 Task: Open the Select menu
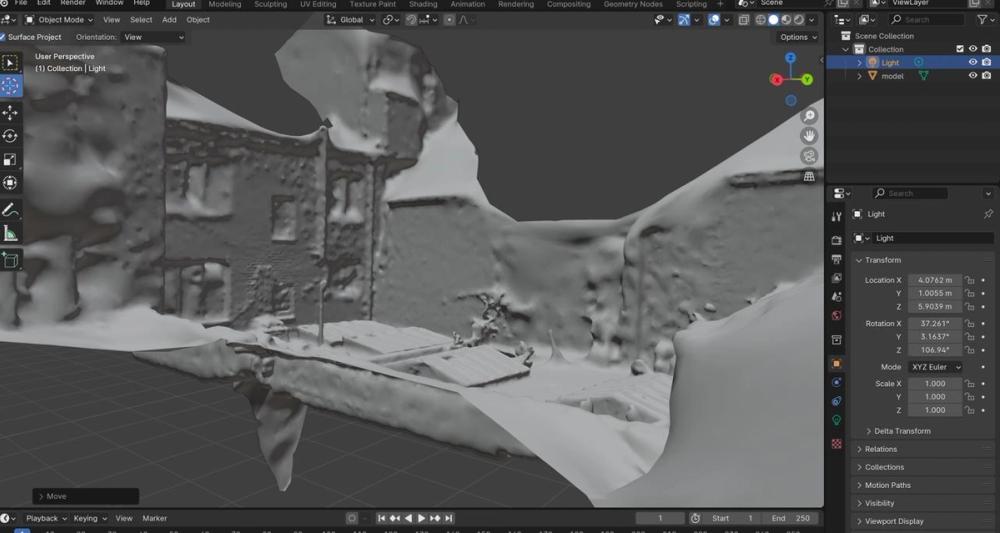[x=141, y=20]
